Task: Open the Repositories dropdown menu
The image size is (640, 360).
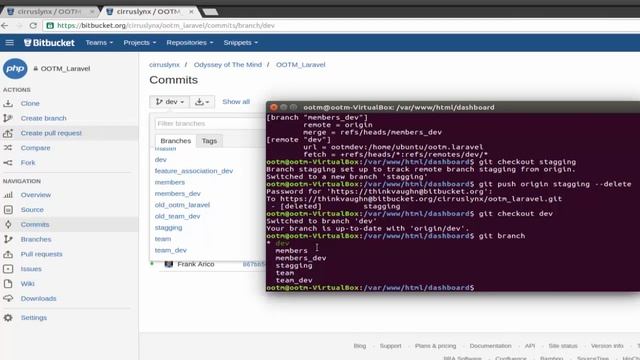Action: point(190,42)
